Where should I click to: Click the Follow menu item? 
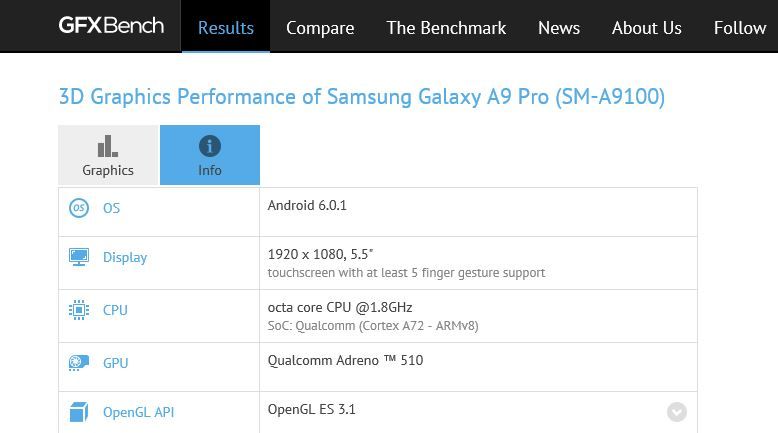pos(740,28)
